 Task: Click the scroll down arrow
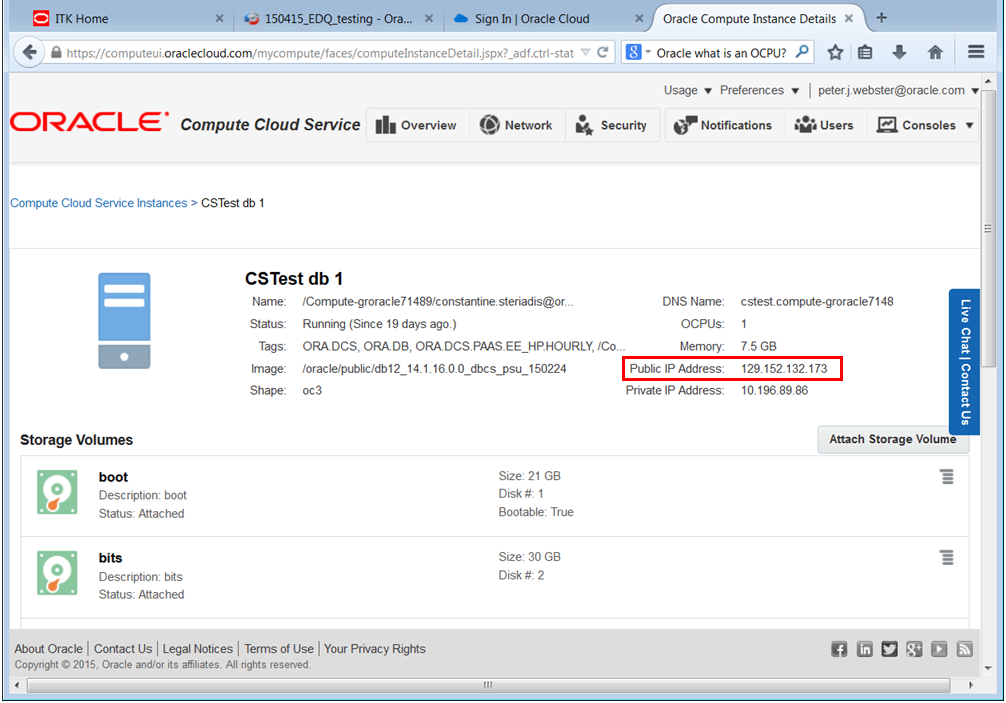[x=988, y=668]
